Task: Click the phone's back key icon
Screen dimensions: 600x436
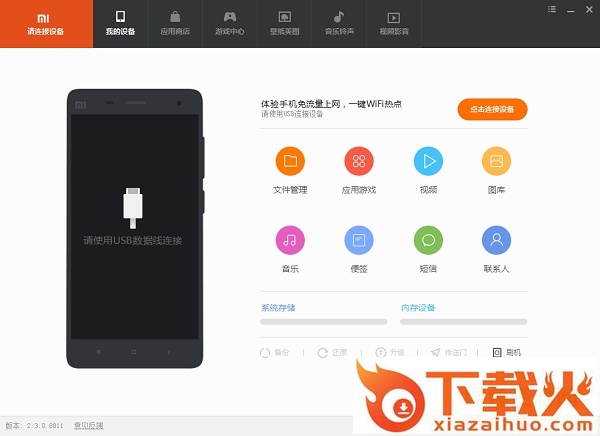Action: [168, 352]
